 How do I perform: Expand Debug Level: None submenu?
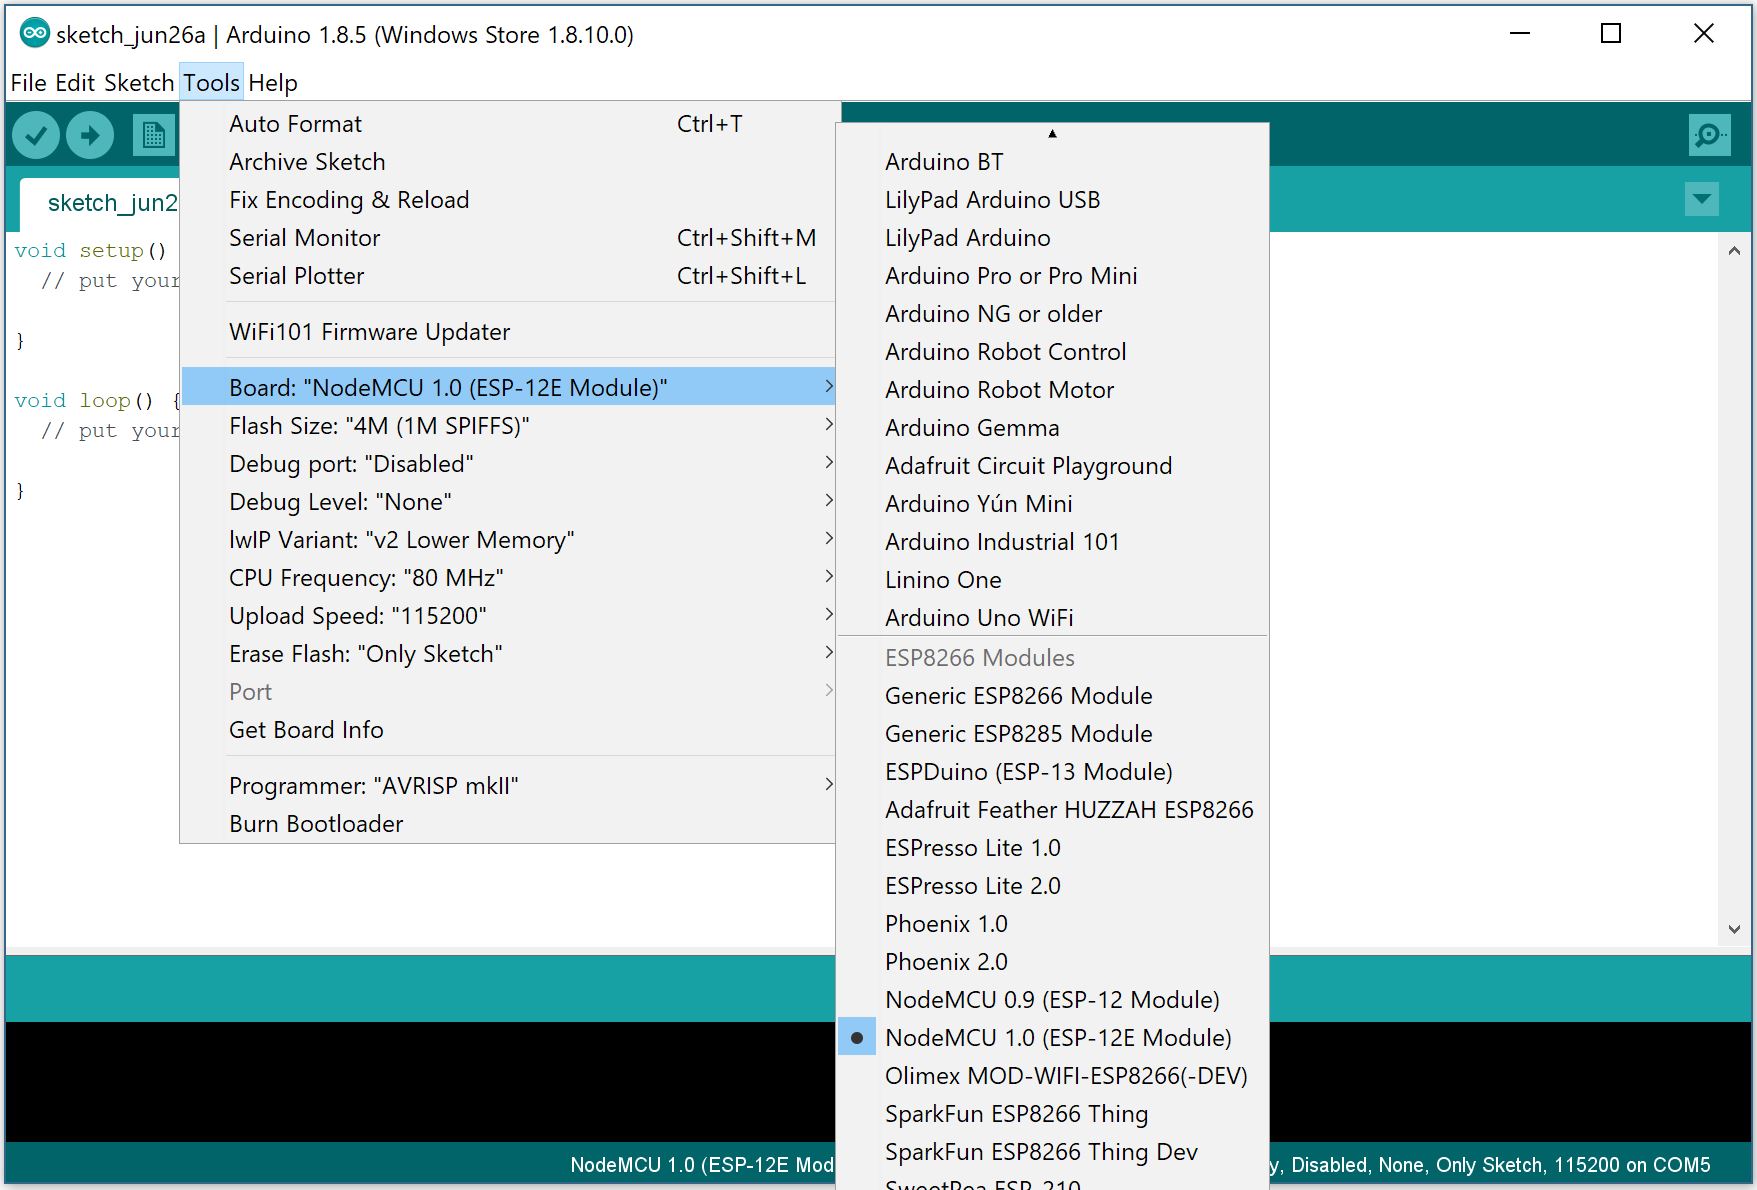[508, 501]
